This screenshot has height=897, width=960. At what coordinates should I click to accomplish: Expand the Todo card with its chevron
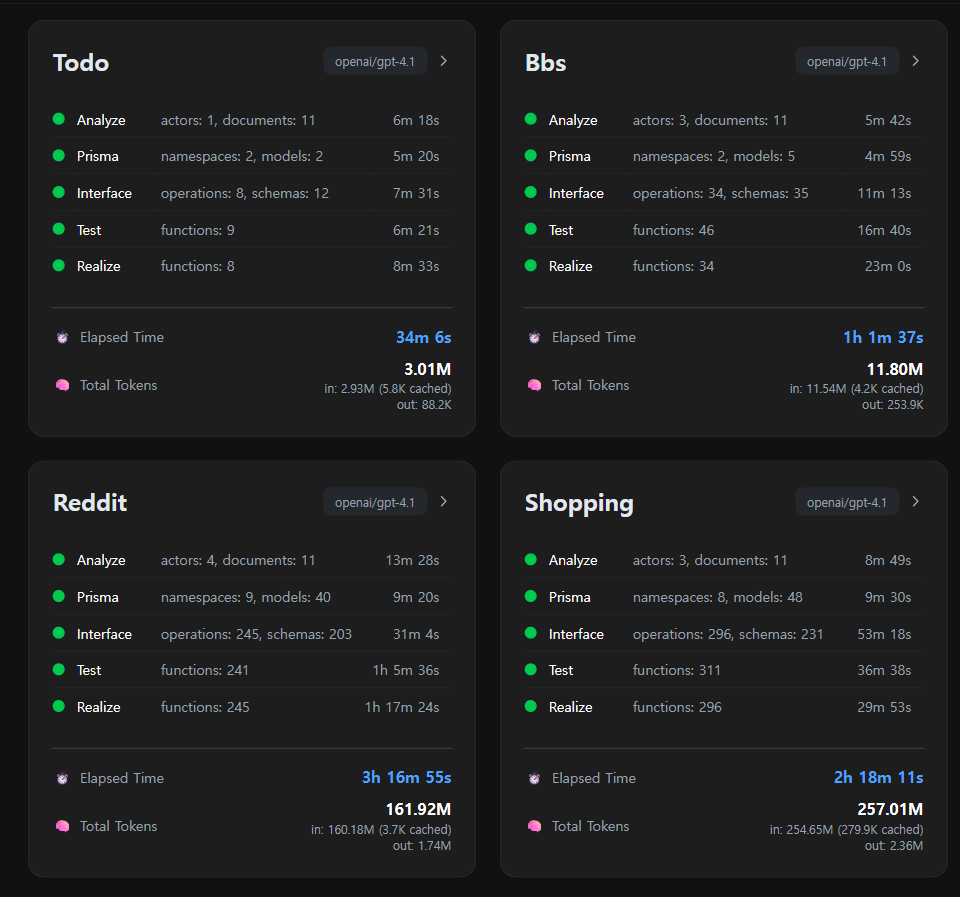point(443,60)
